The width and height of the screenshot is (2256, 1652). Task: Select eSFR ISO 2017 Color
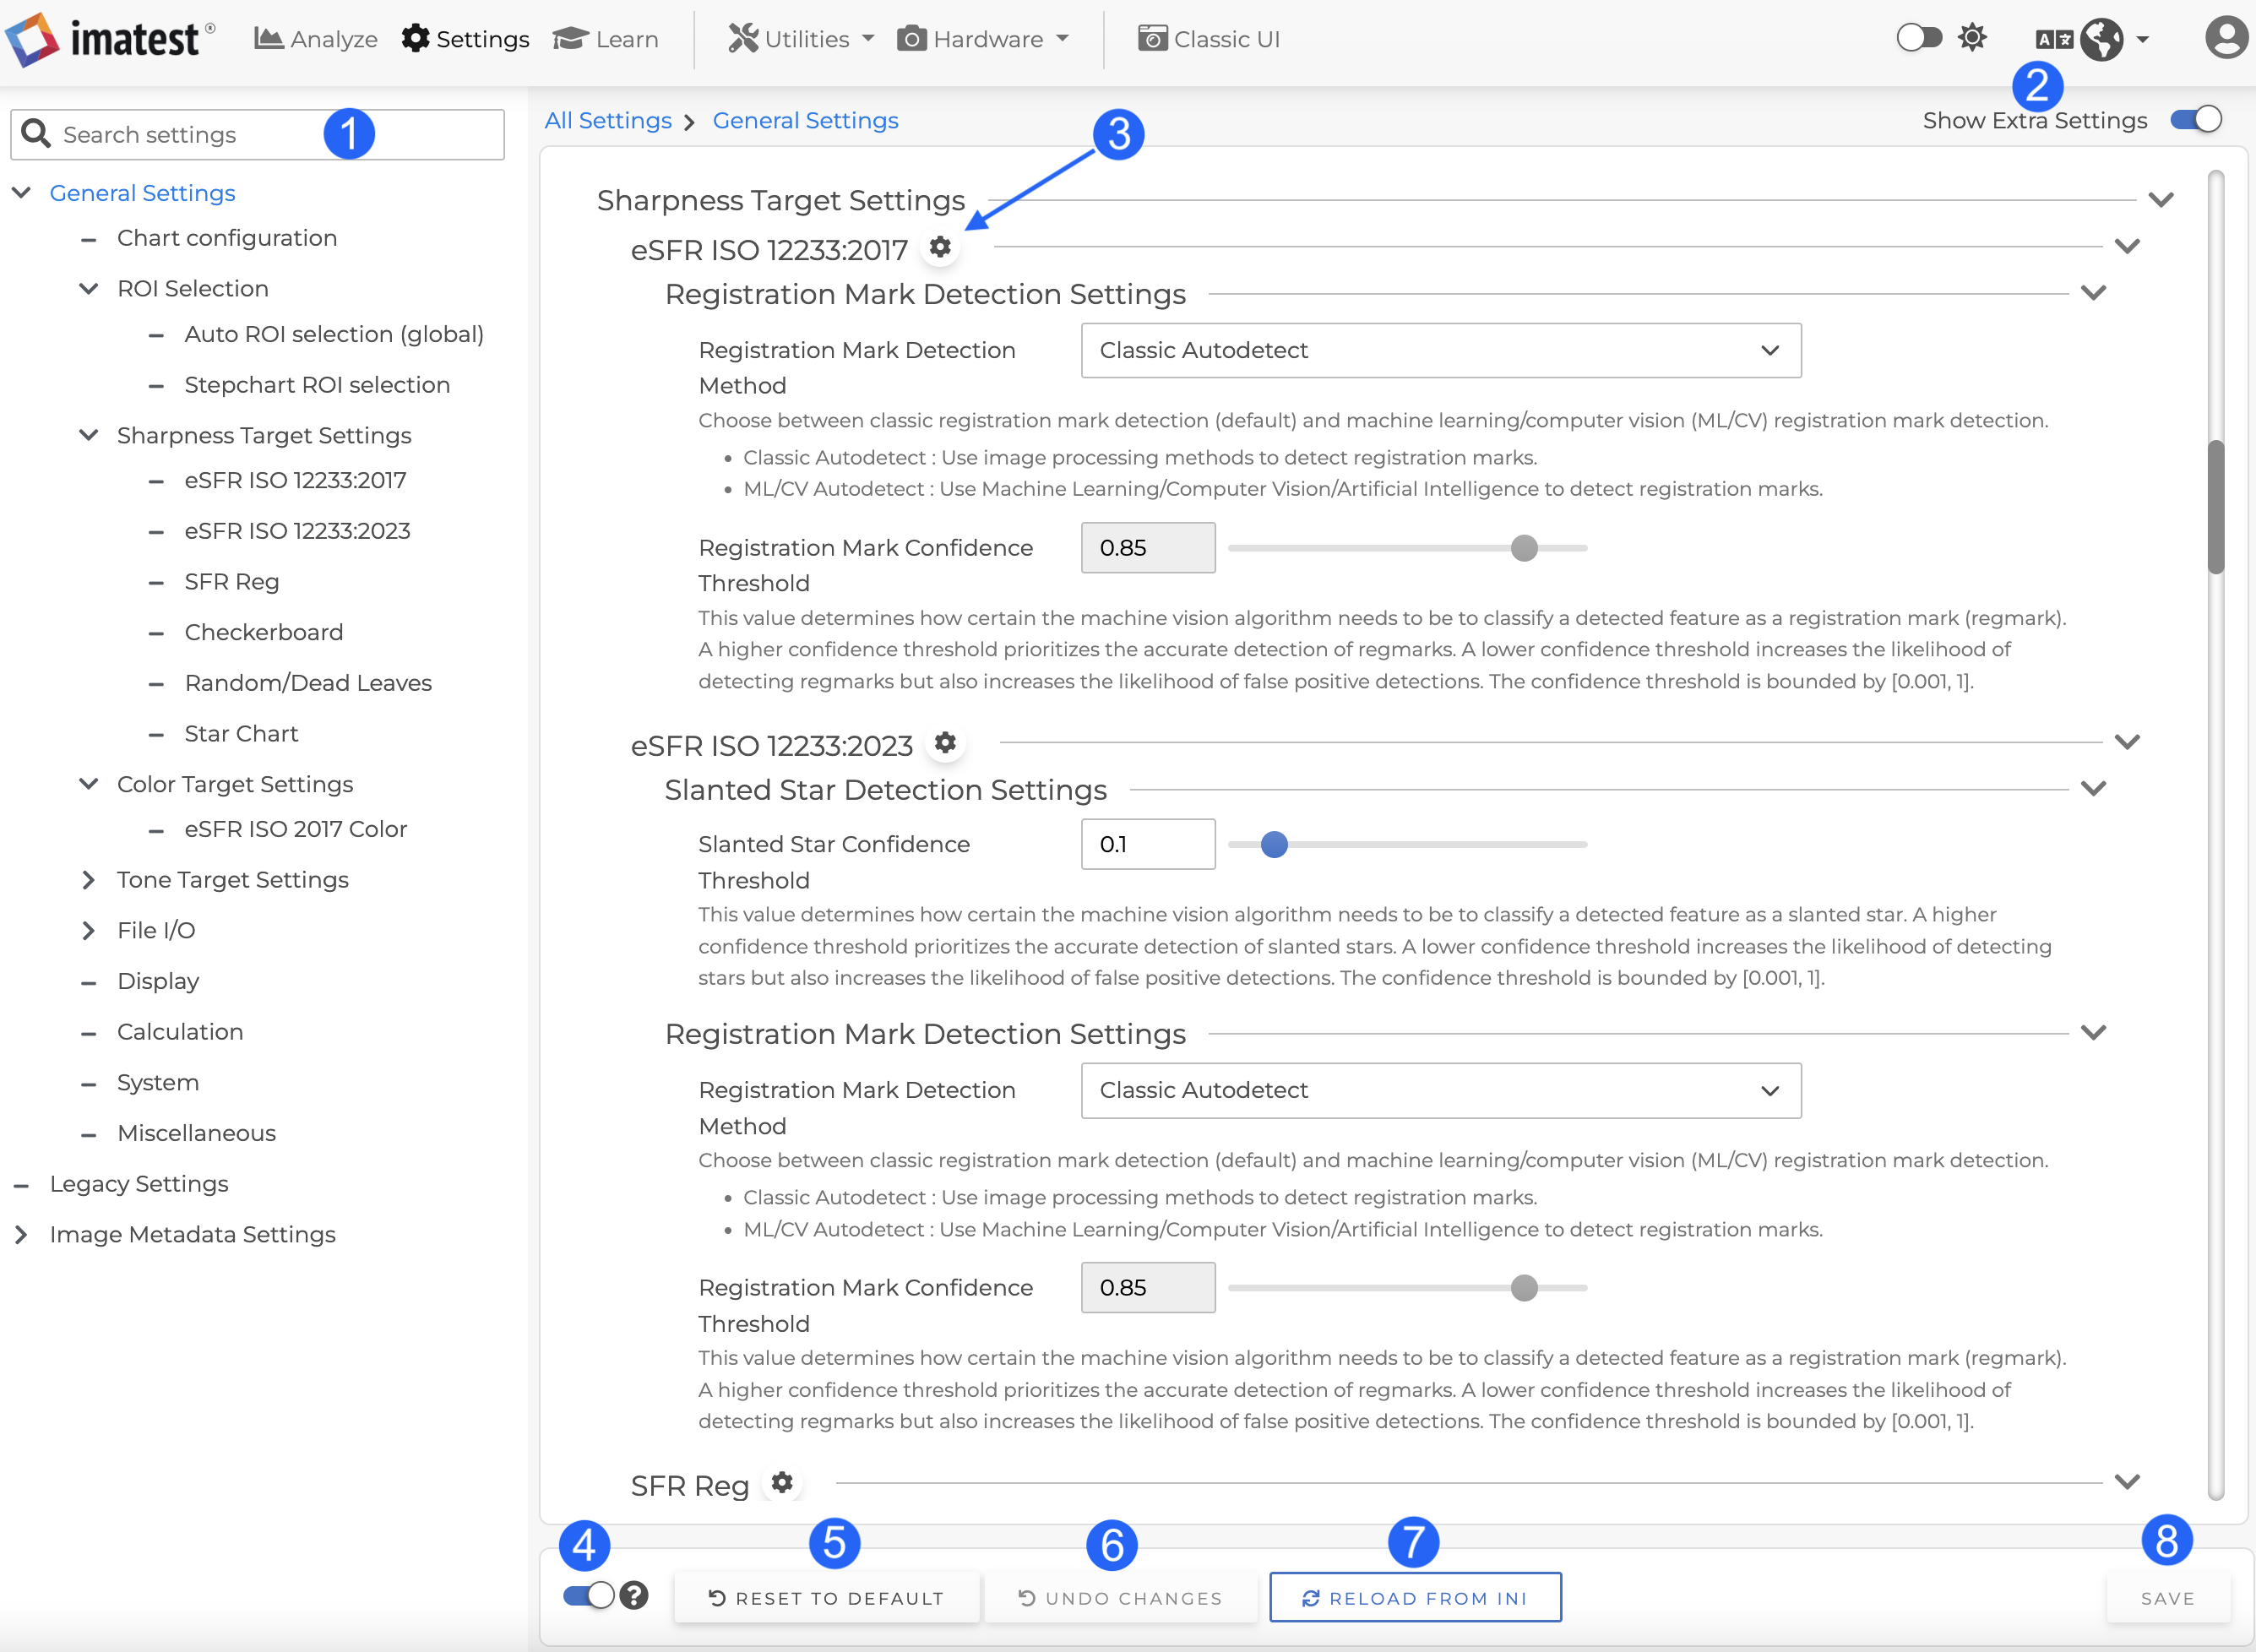[x=295, y=829]
